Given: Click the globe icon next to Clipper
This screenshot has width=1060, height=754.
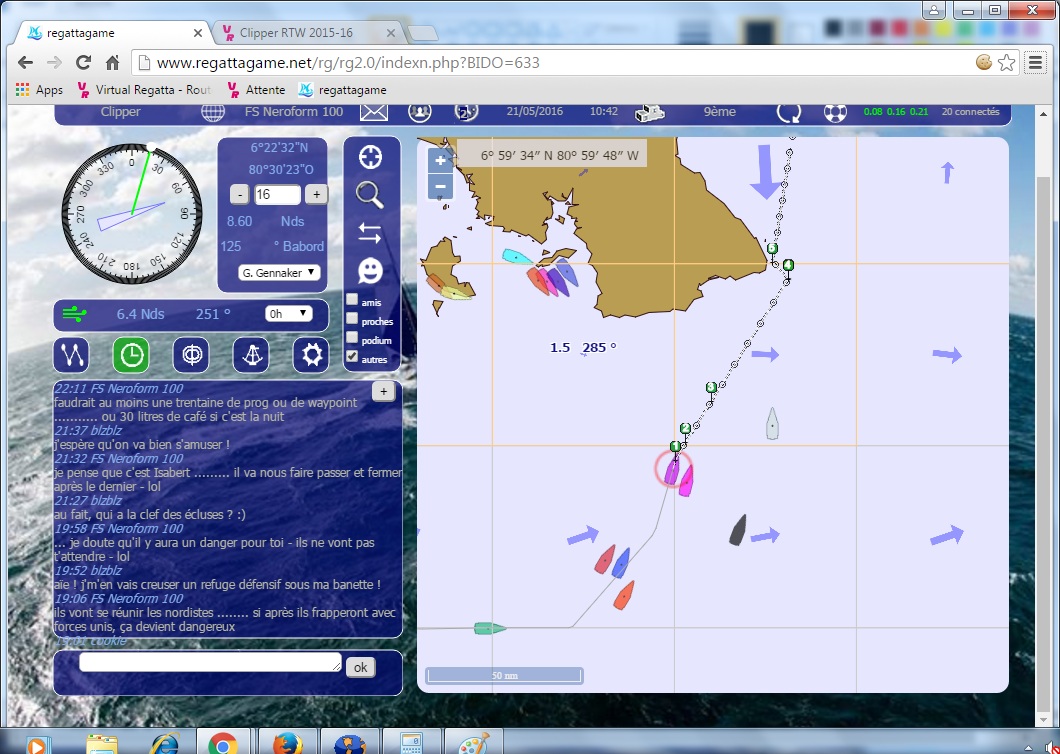Looking at the screenshot, I should coord(213,112).
